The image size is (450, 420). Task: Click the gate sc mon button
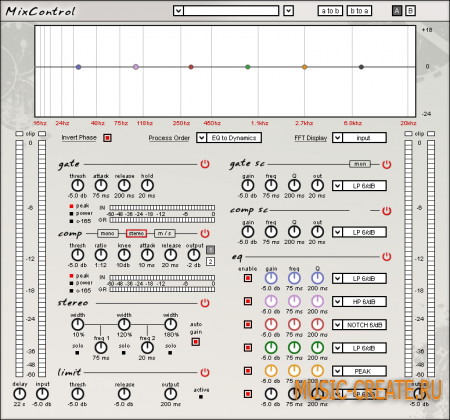coord(360,164)
